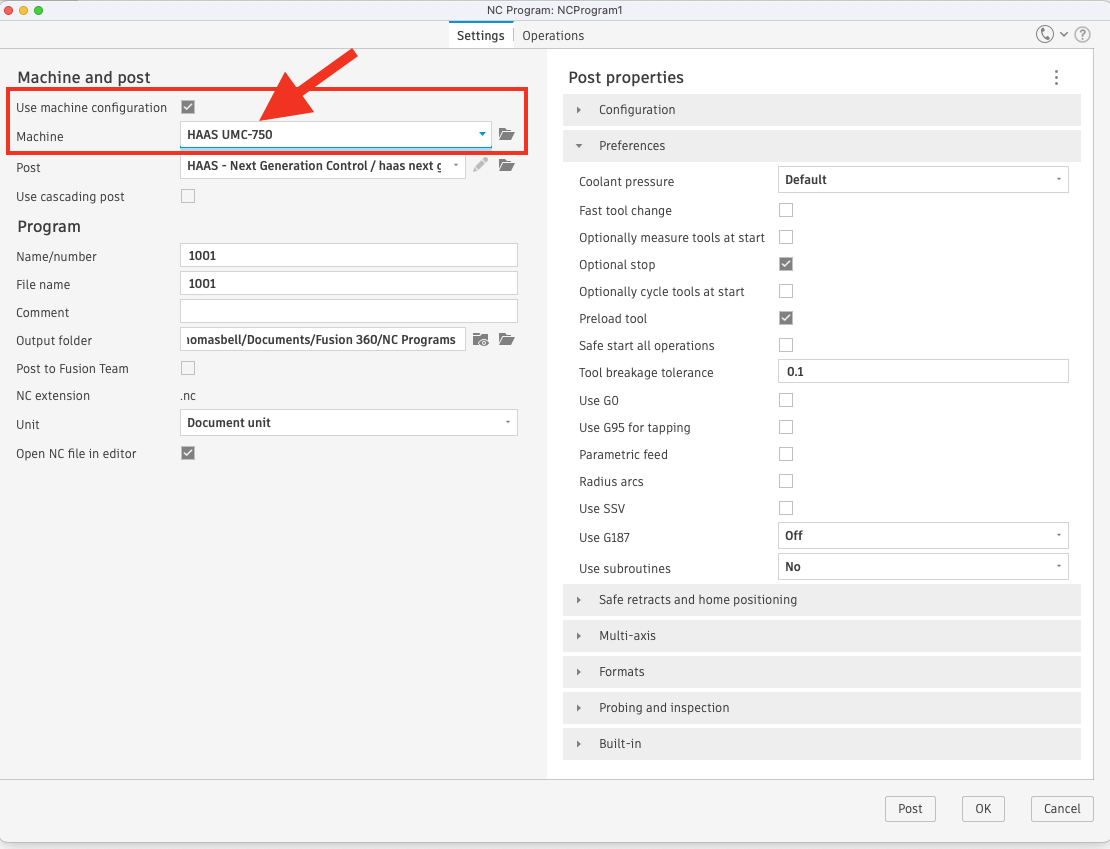Enable the Use SSV checkbox
1110x849 pixels.
[786, 508]
